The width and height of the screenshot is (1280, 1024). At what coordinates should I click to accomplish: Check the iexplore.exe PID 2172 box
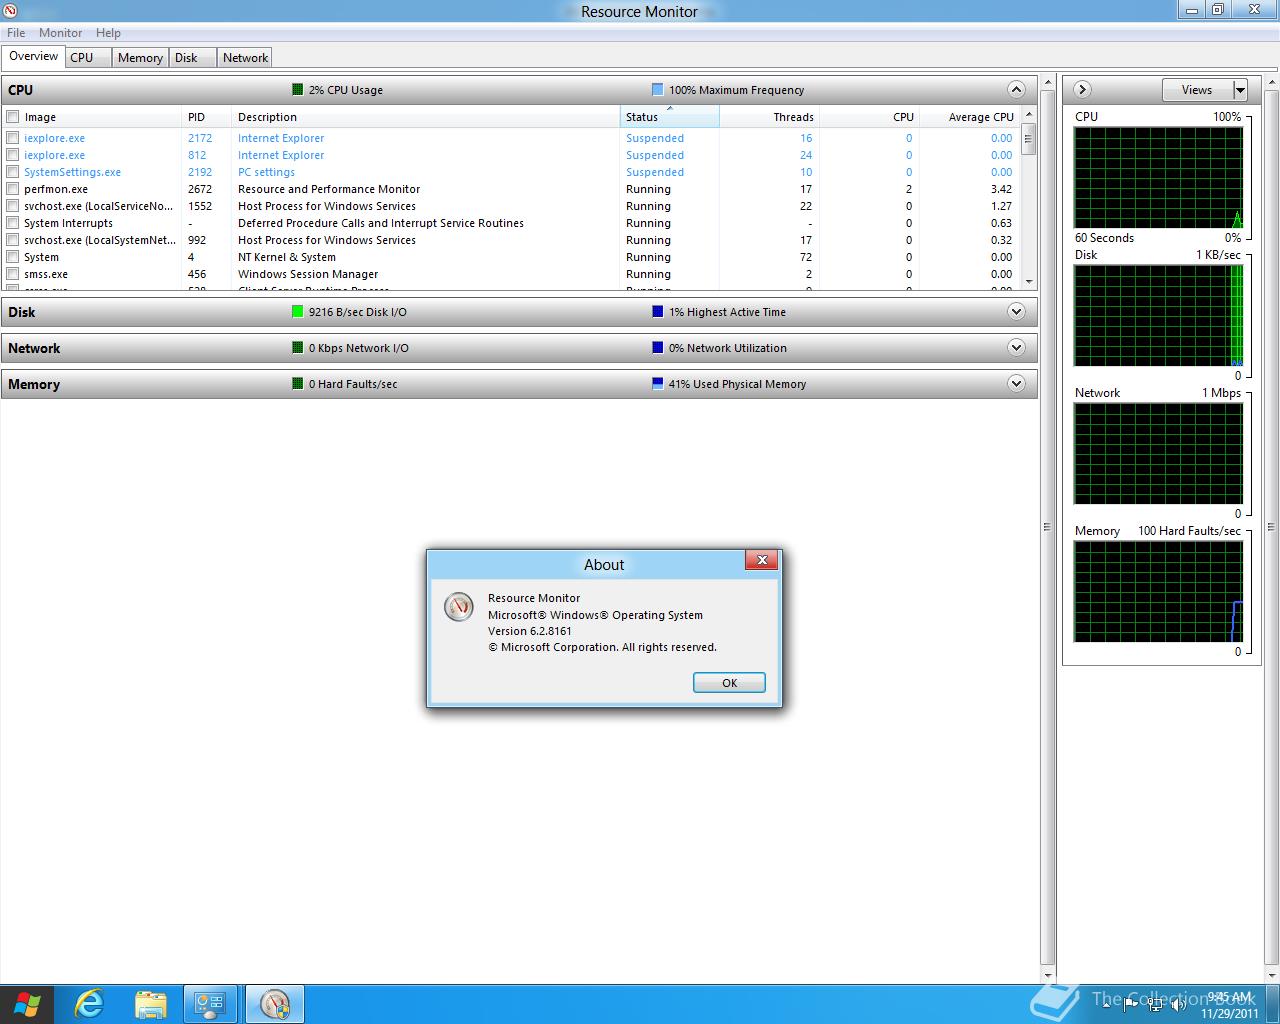13,138
